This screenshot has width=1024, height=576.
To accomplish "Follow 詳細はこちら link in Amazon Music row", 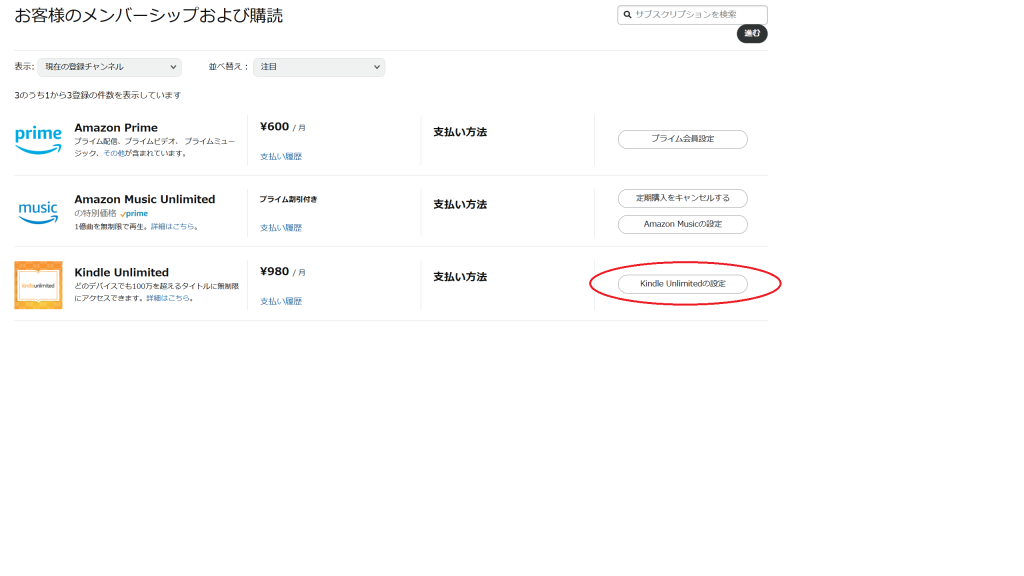I will click(x=173, y=227).
